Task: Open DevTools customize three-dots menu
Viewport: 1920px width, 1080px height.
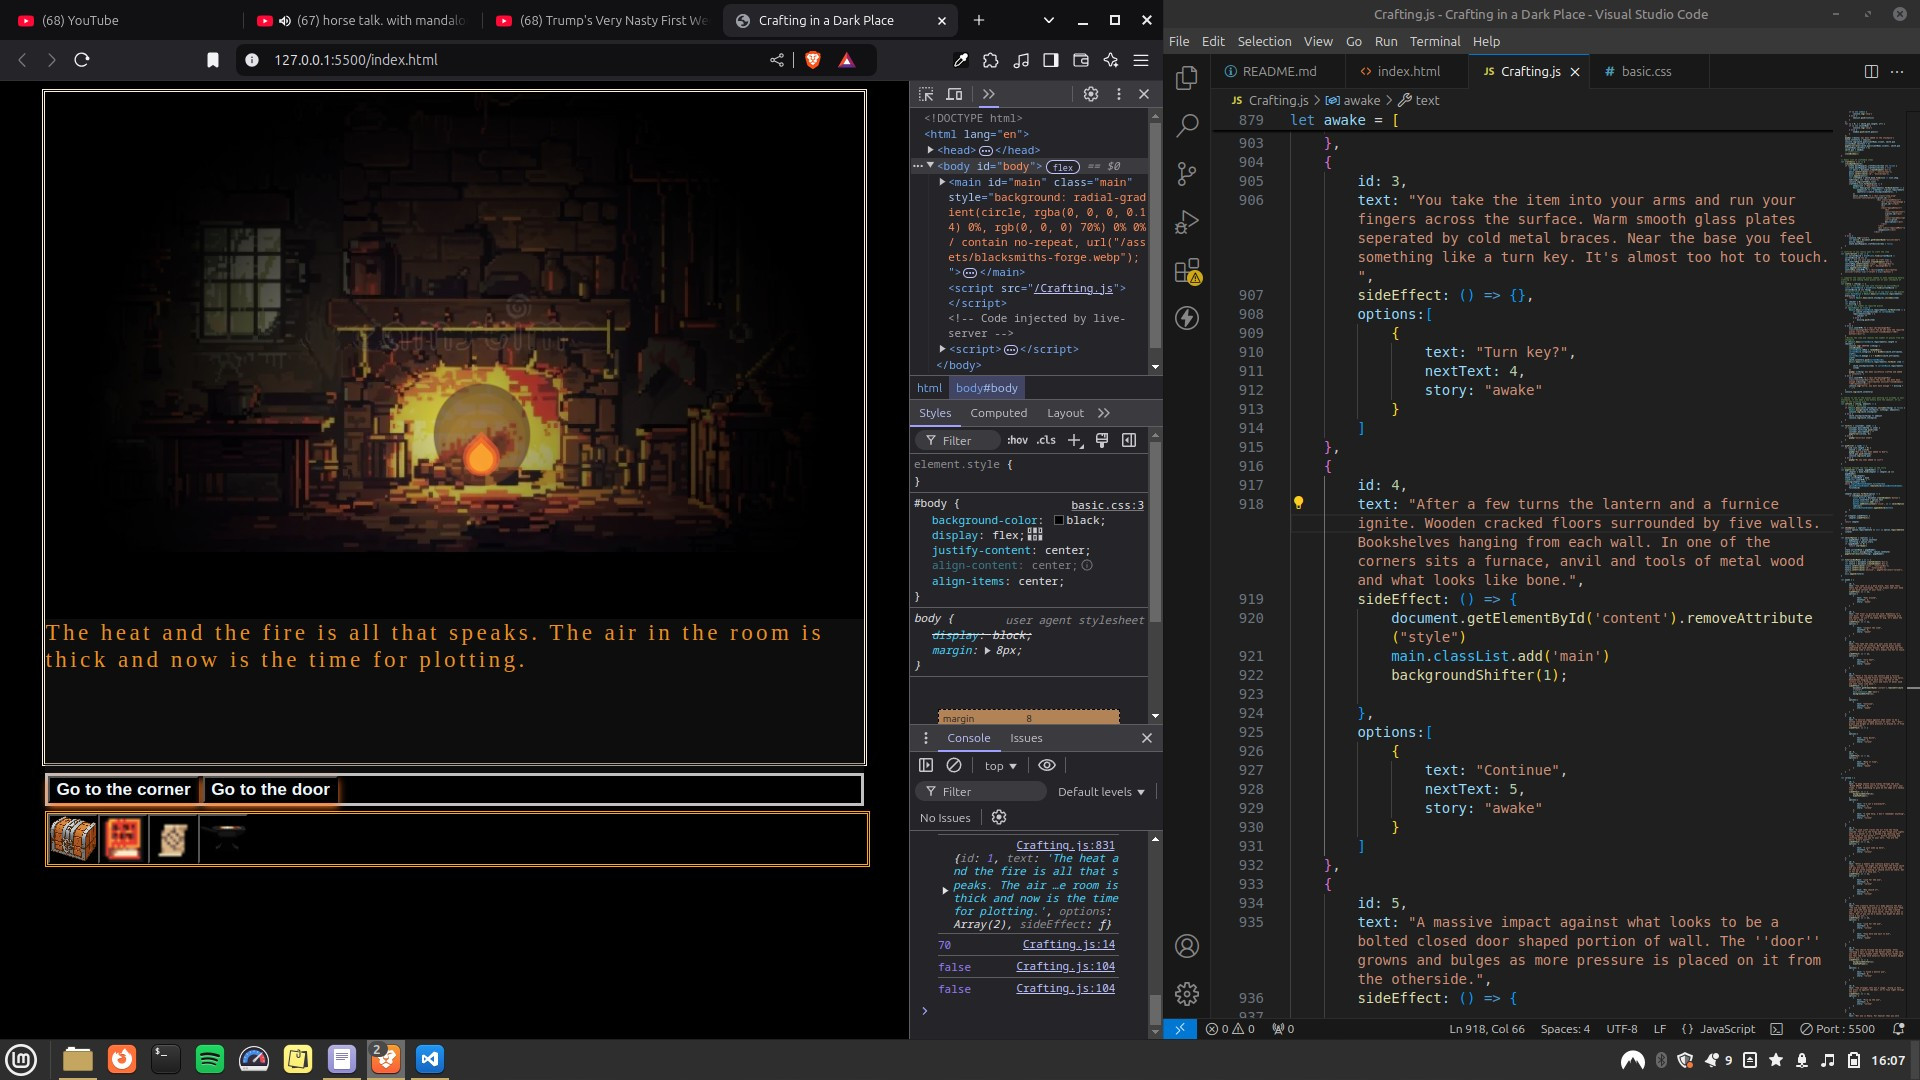Action: (1118, 94)
